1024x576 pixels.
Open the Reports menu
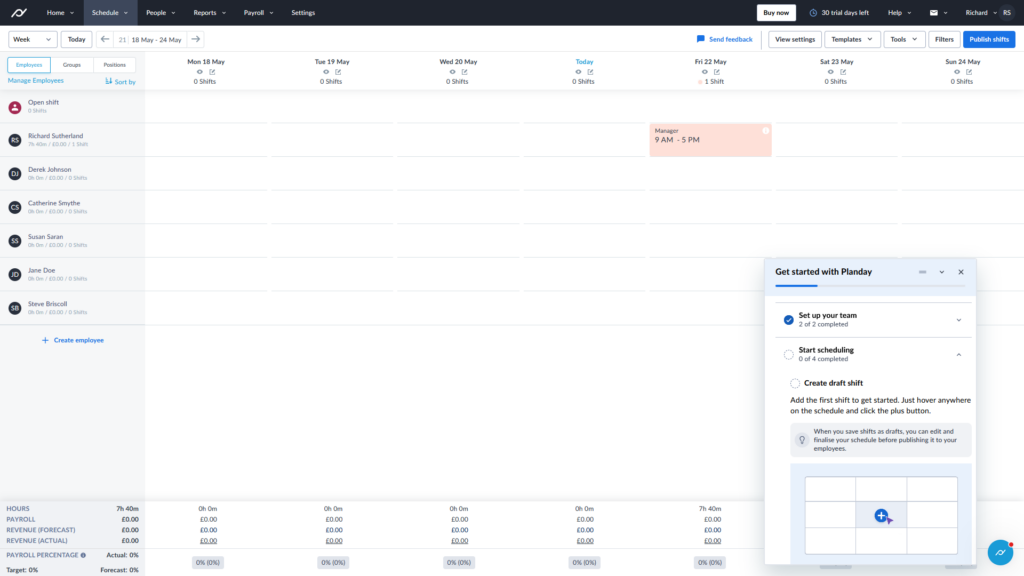[x=210, y=12]
